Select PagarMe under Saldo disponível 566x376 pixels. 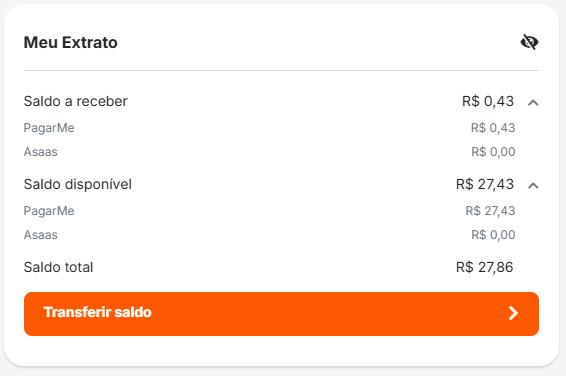[49, 211]
